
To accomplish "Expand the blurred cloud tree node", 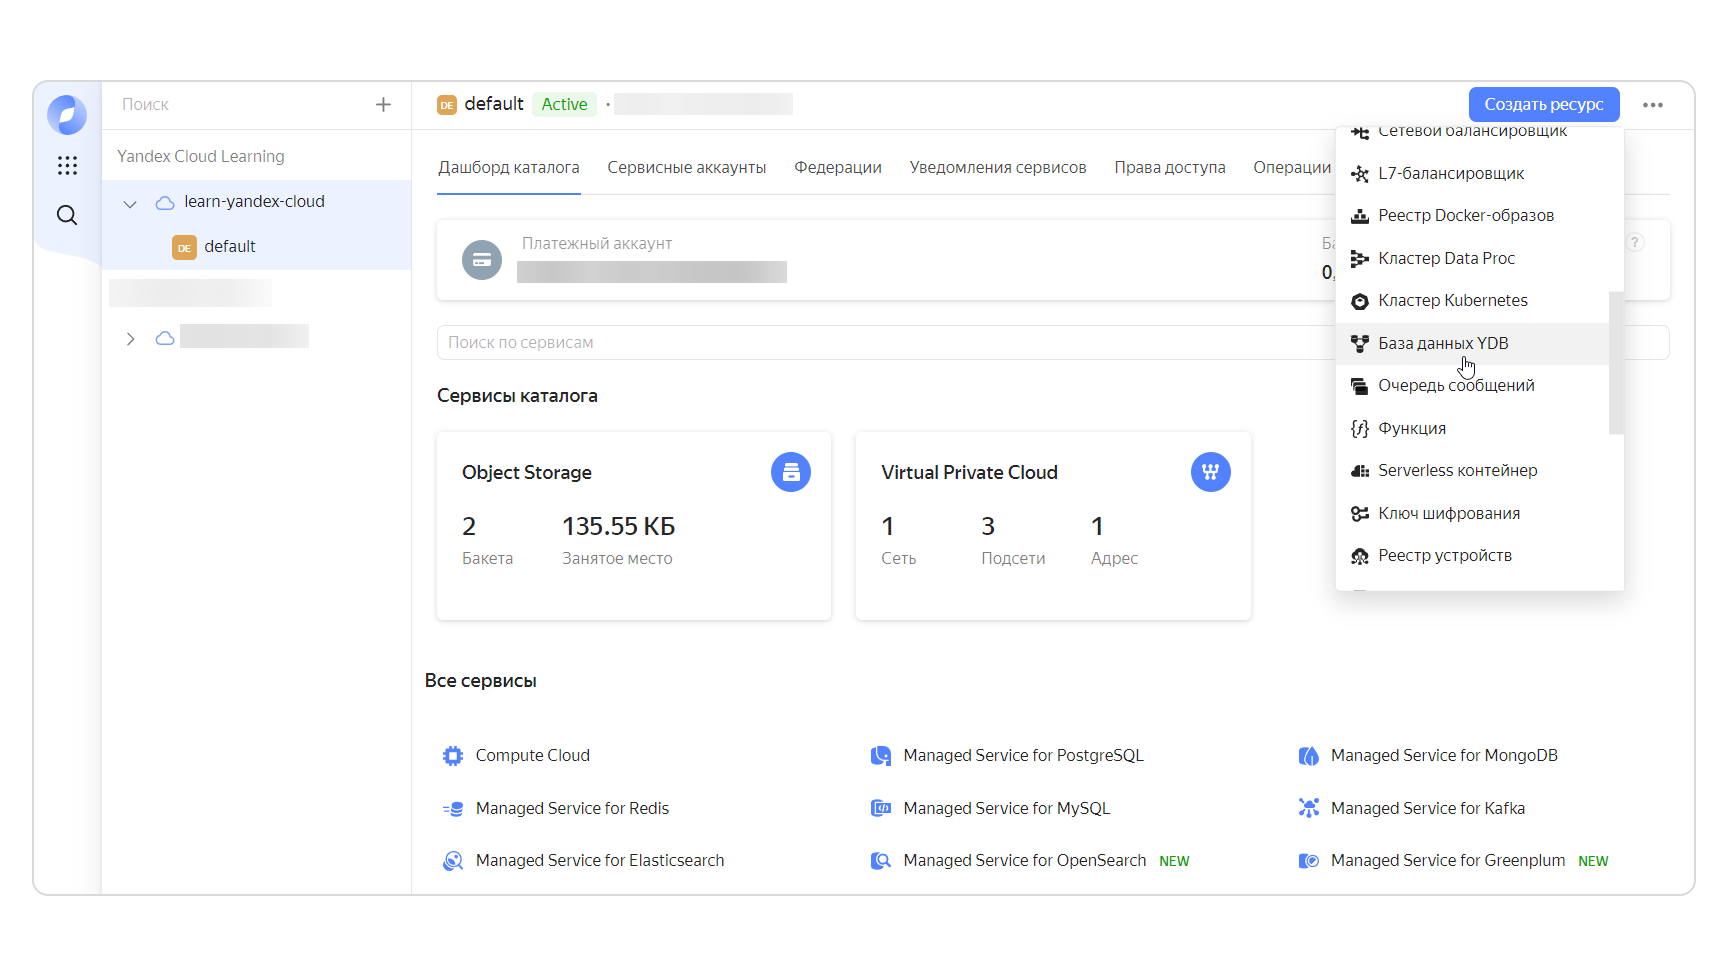I will coord(130,339).
